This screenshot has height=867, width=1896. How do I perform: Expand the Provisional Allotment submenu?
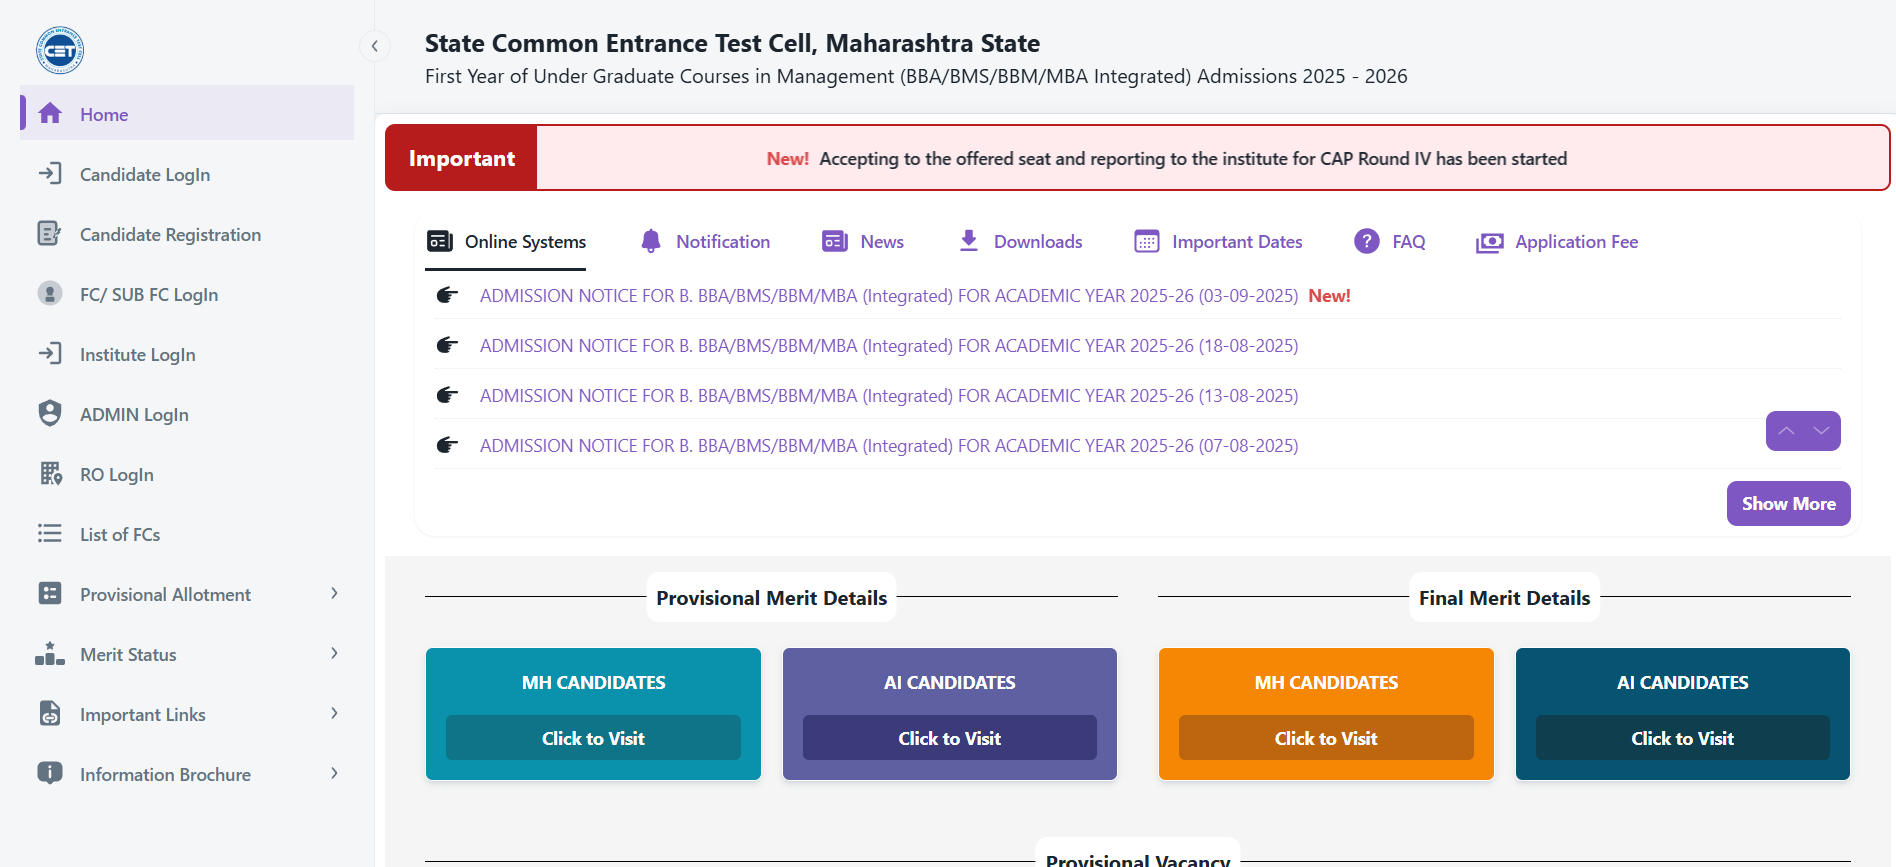pyautogui.click(x=334, y=594)
